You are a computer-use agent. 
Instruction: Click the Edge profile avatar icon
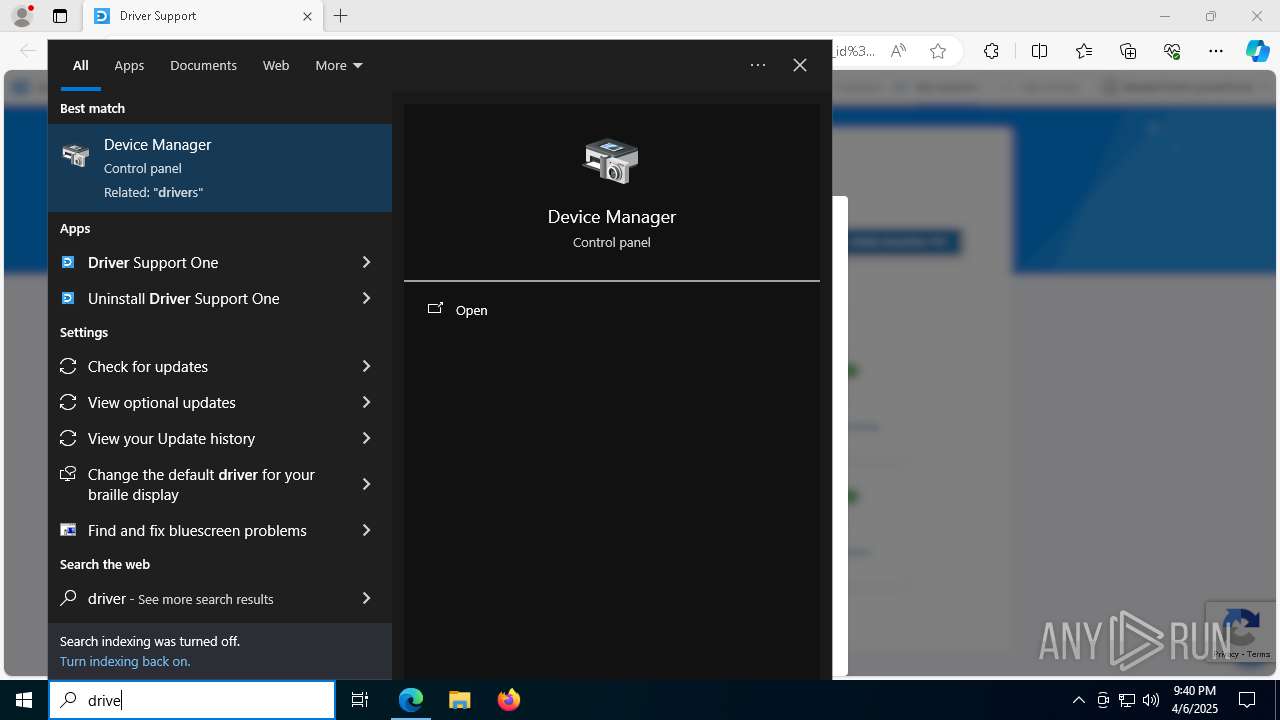coord(22,16)
